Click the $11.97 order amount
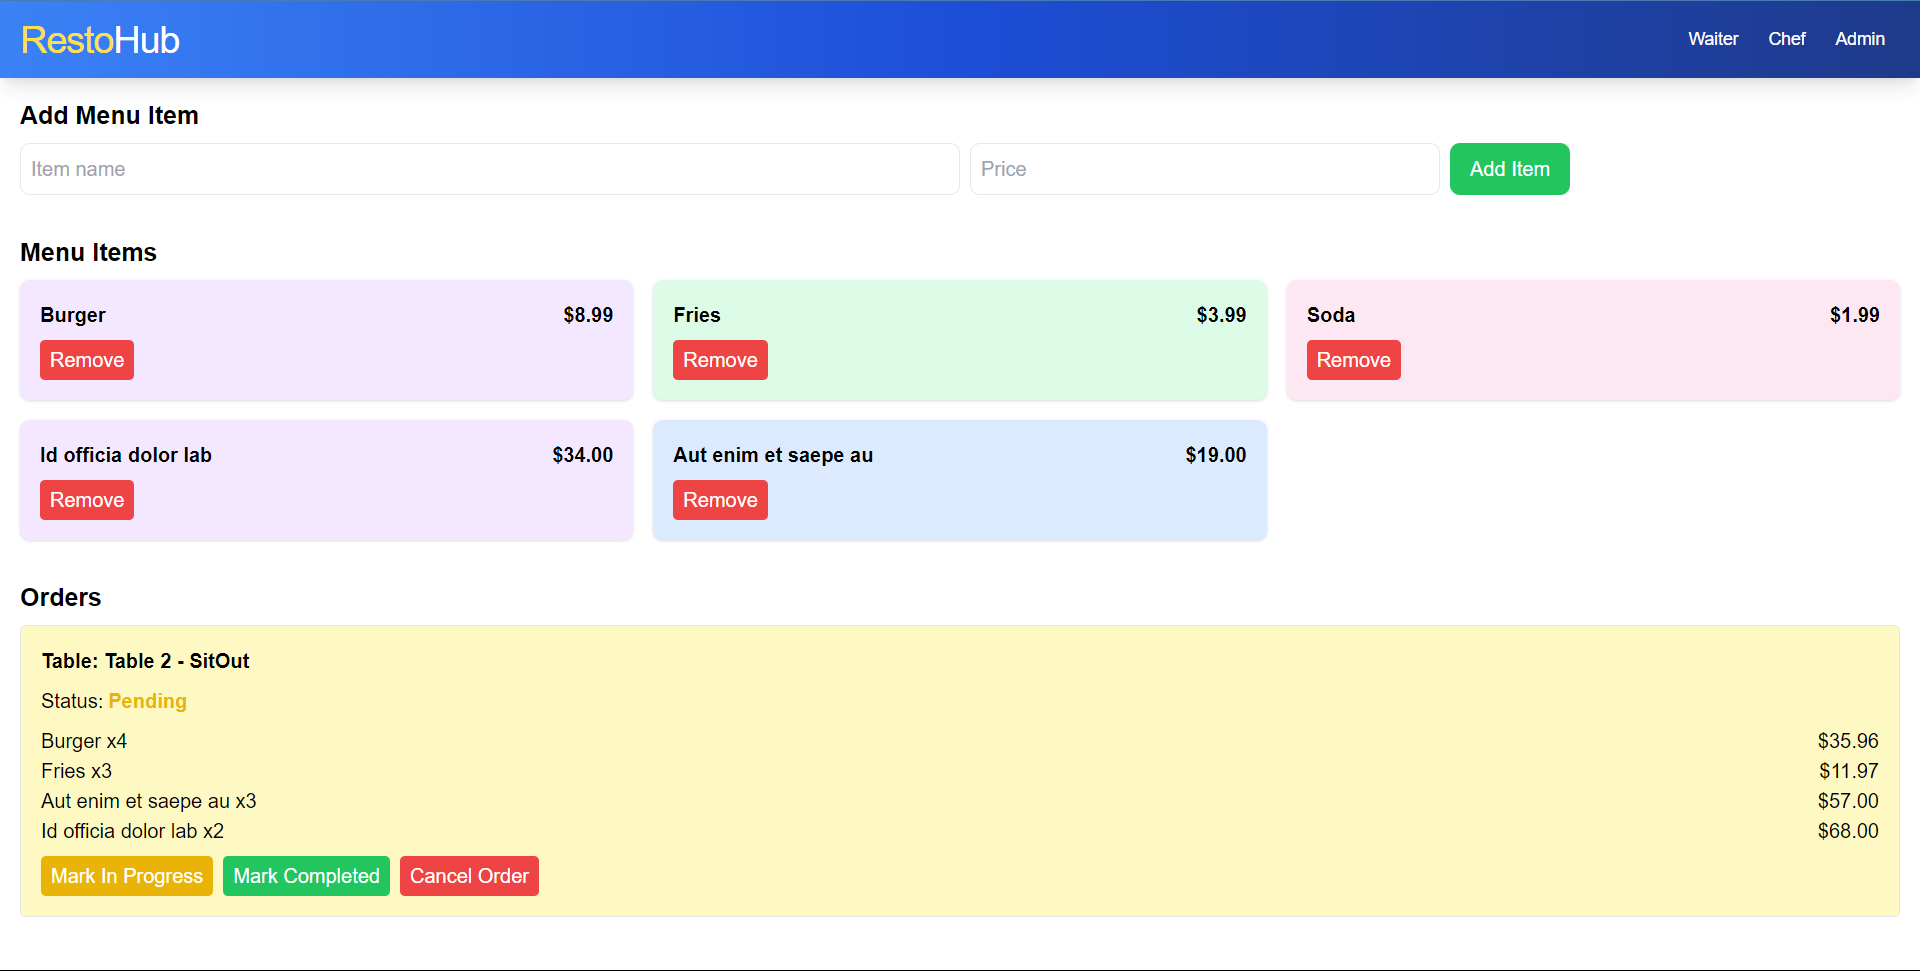Screen dimensions: 1920x971 (x=1849, y=771)
